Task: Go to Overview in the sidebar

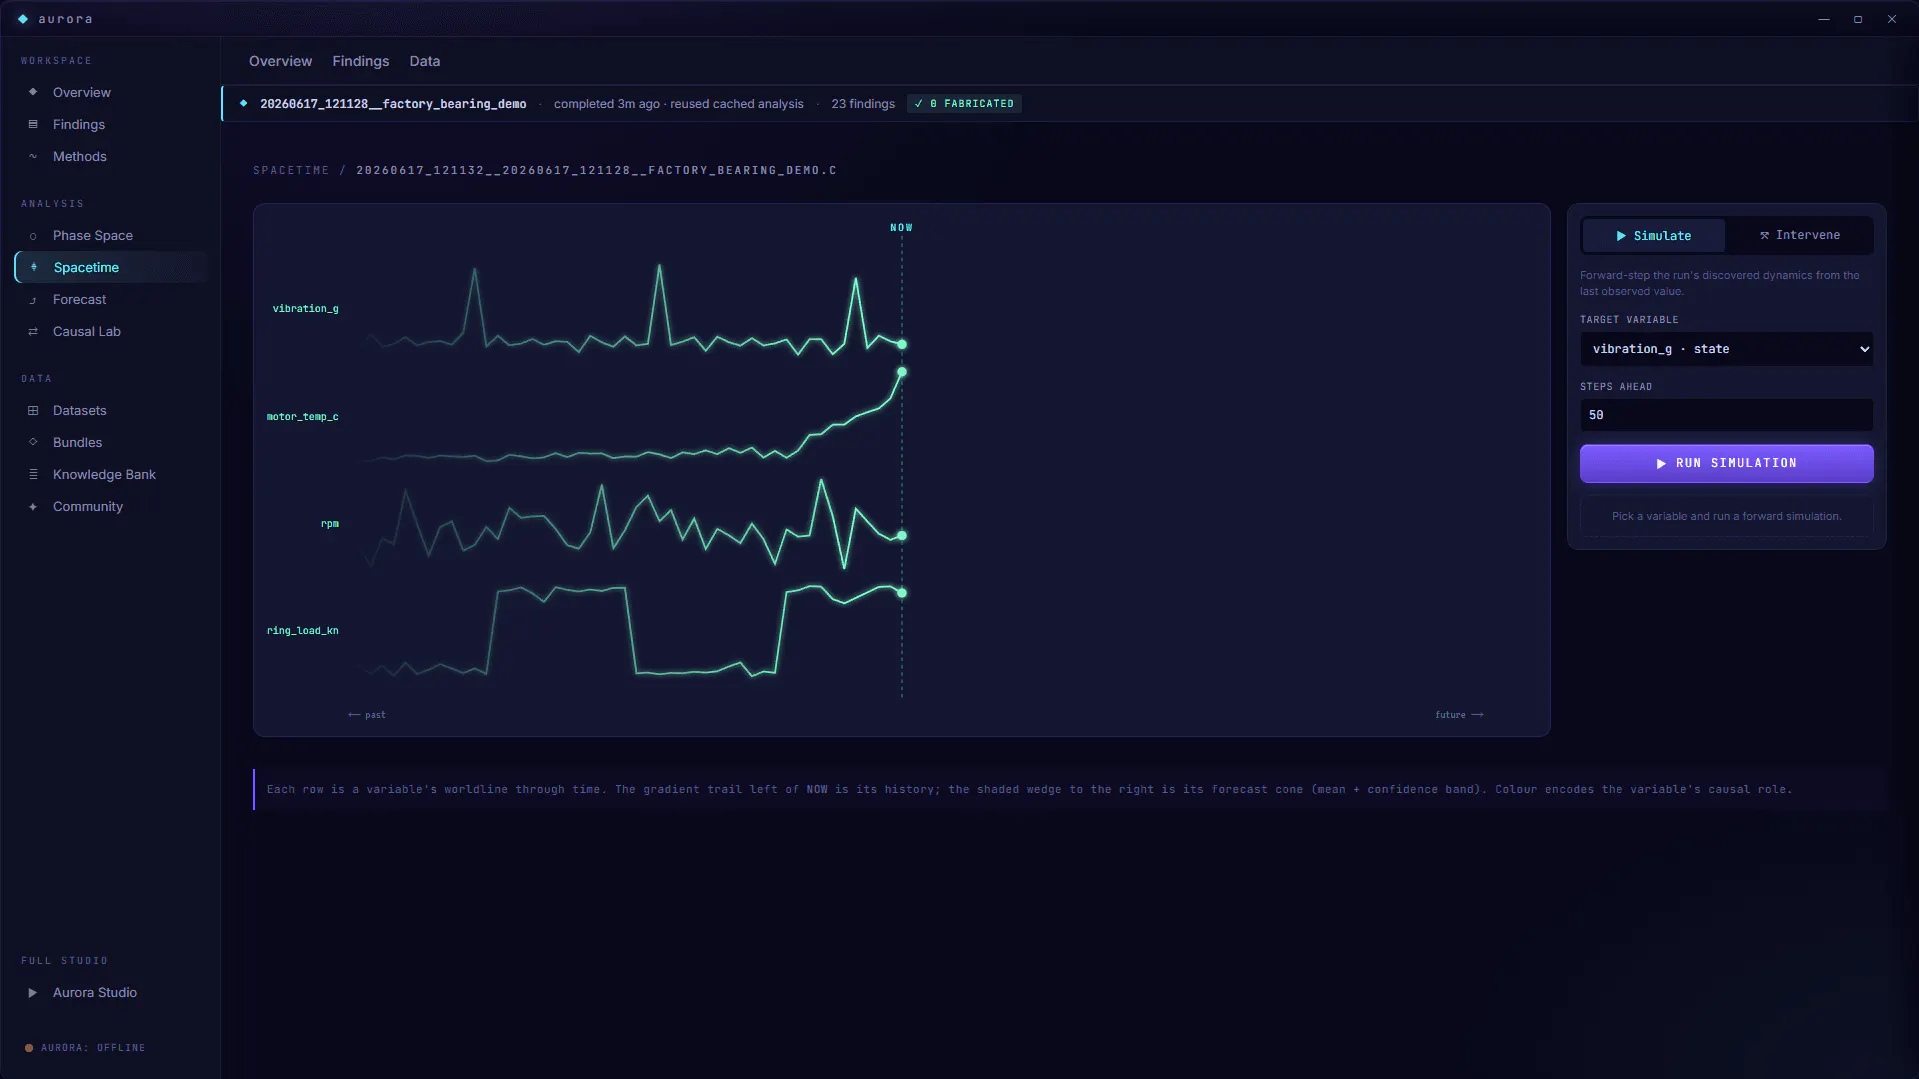Action: [112, 92]
